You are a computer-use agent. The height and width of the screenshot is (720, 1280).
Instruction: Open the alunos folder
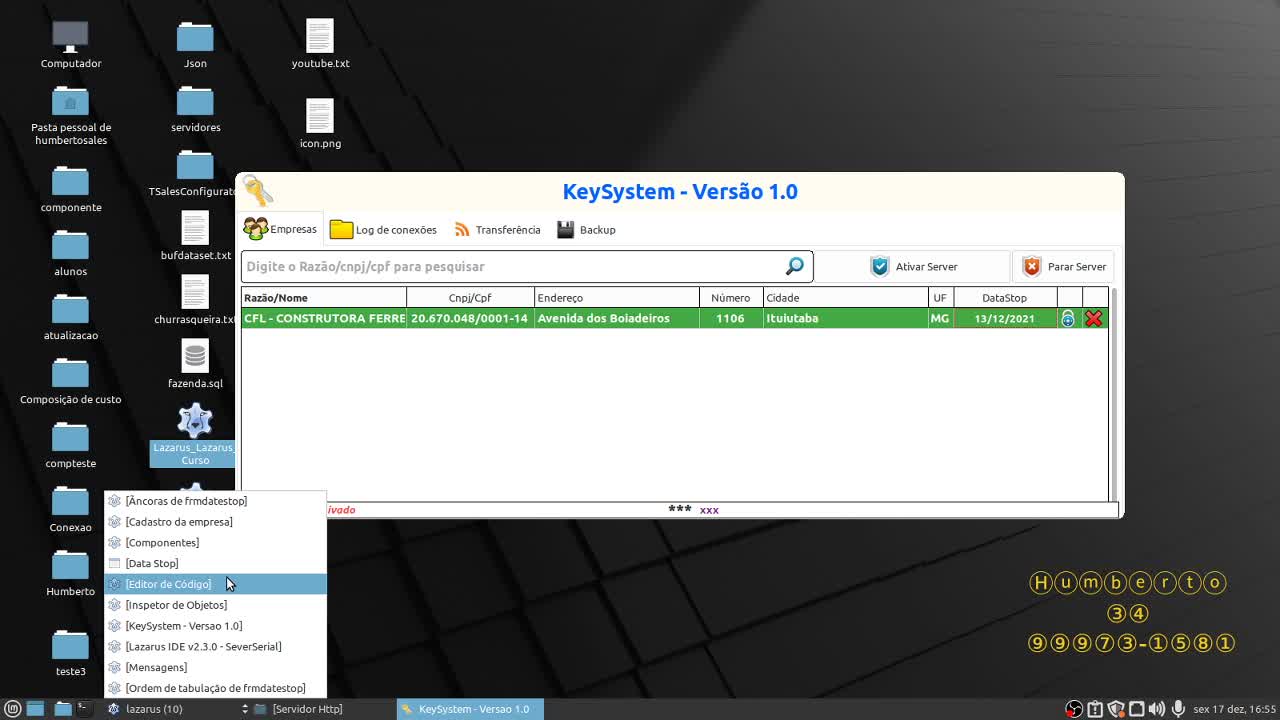(70, 252)
